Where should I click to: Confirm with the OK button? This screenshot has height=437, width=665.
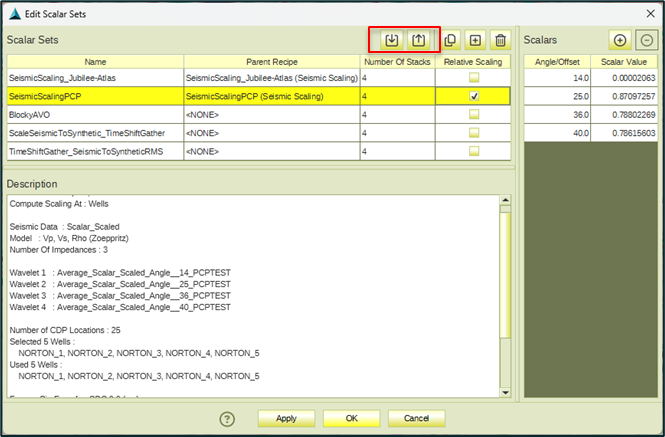[x=351, y=418]
